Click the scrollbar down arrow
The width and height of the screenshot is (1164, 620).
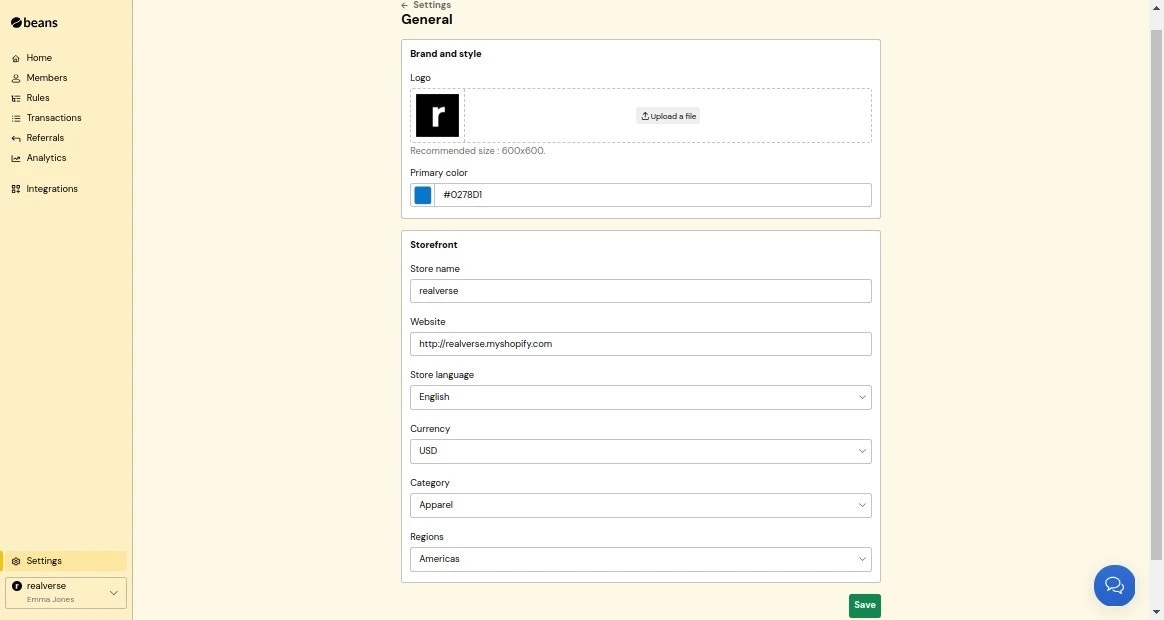(x=1157, y=613)
